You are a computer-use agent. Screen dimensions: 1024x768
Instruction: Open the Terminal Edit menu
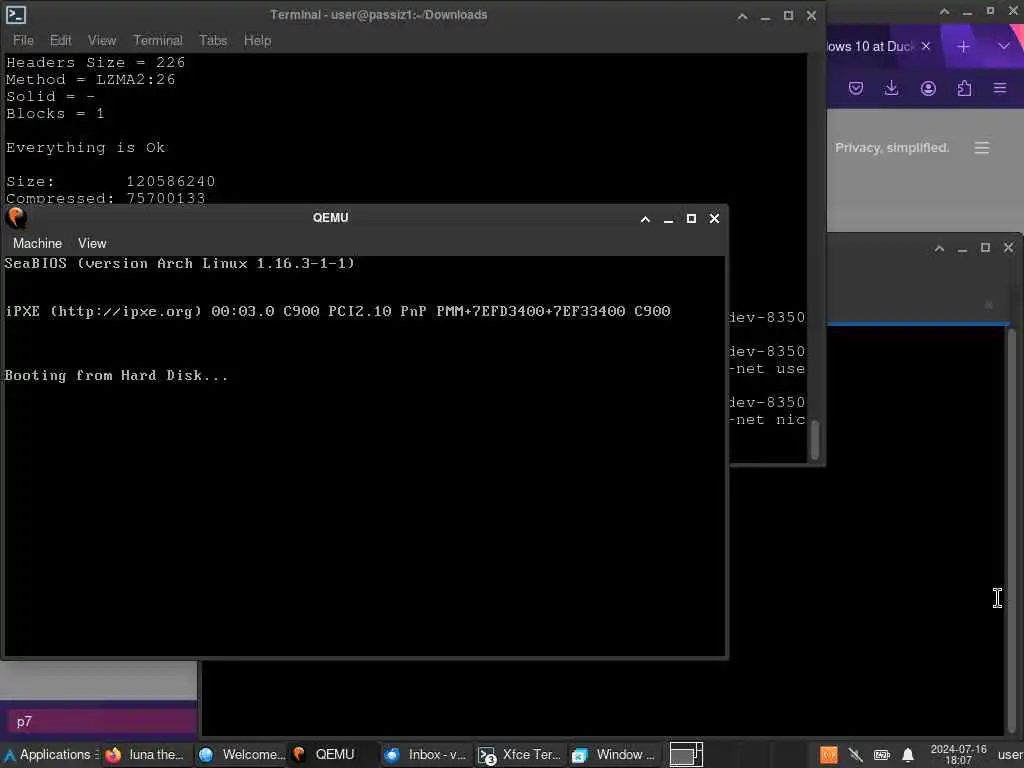pyautogui.click(x=61, y=40)
